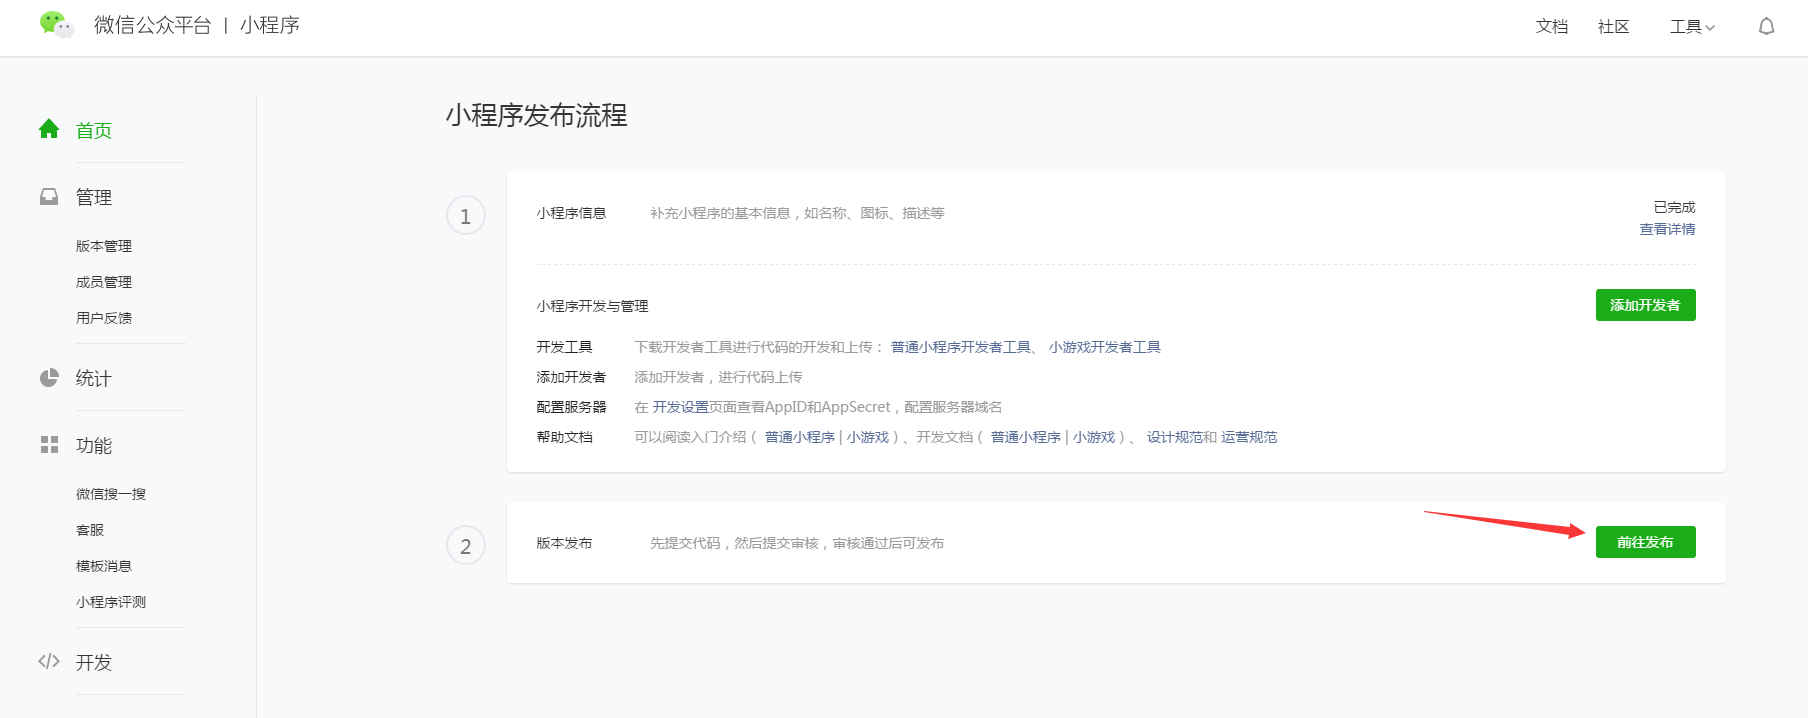Click the 已完成 status text

pos(1674,207)
